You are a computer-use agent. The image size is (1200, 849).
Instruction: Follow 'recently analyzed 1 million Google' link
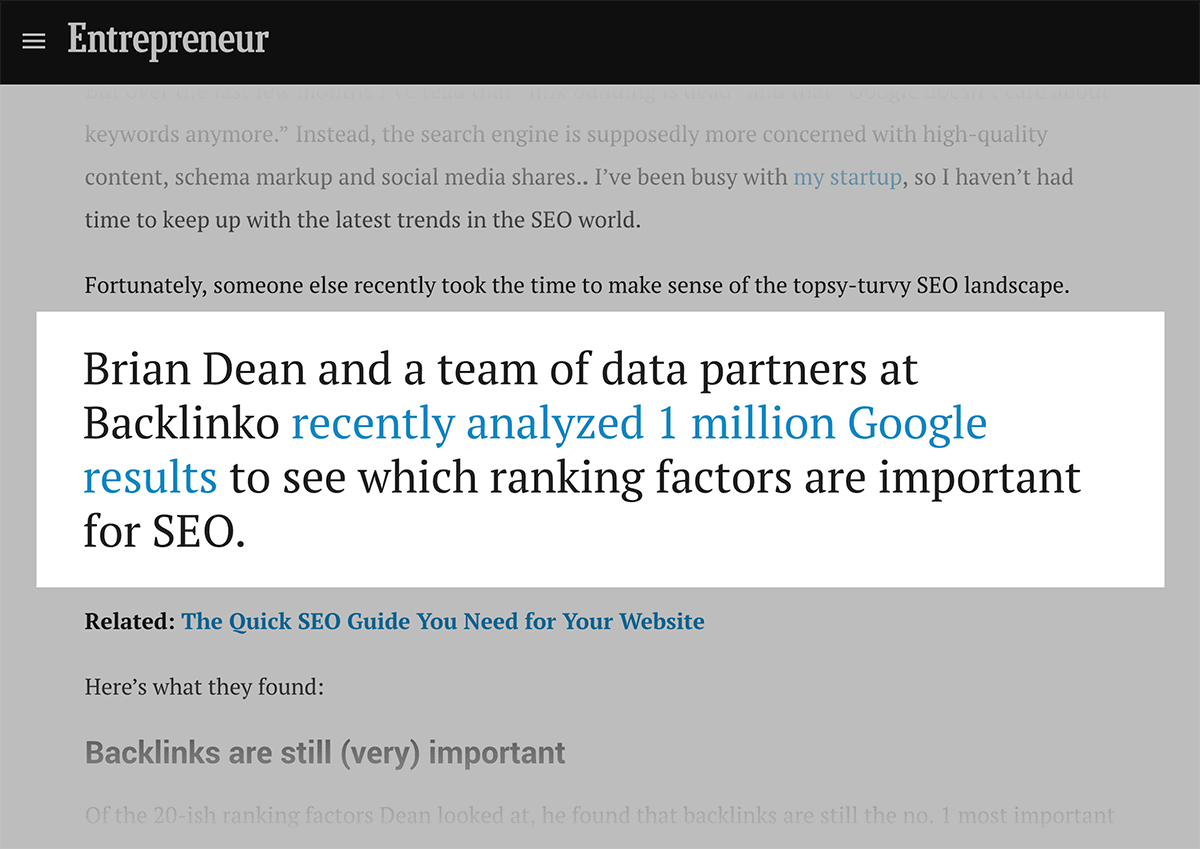639,424
